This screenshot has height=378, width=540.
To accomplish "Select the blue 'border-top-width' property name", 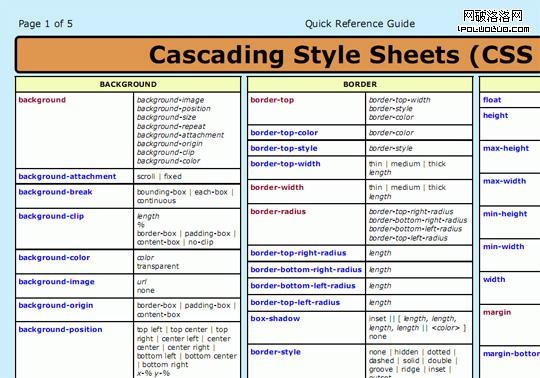I will click(x=285, y=164).
